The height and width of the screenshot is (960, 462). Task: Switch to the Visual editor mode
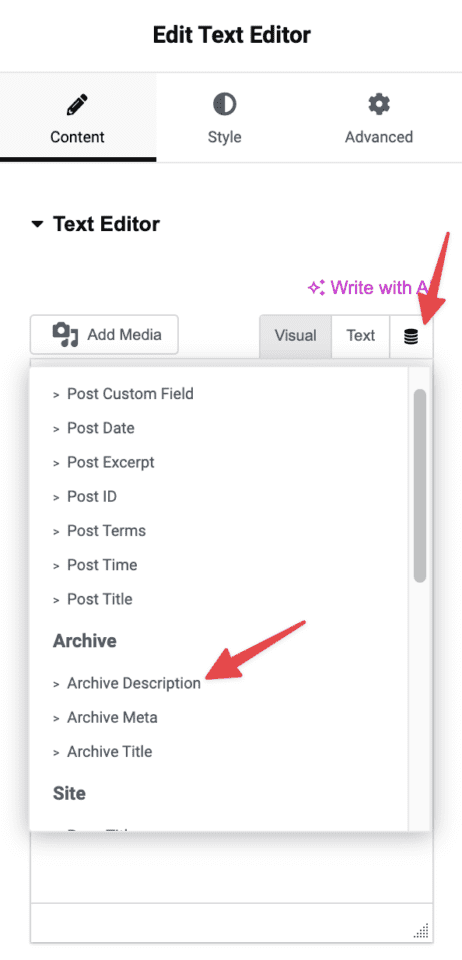296,336
